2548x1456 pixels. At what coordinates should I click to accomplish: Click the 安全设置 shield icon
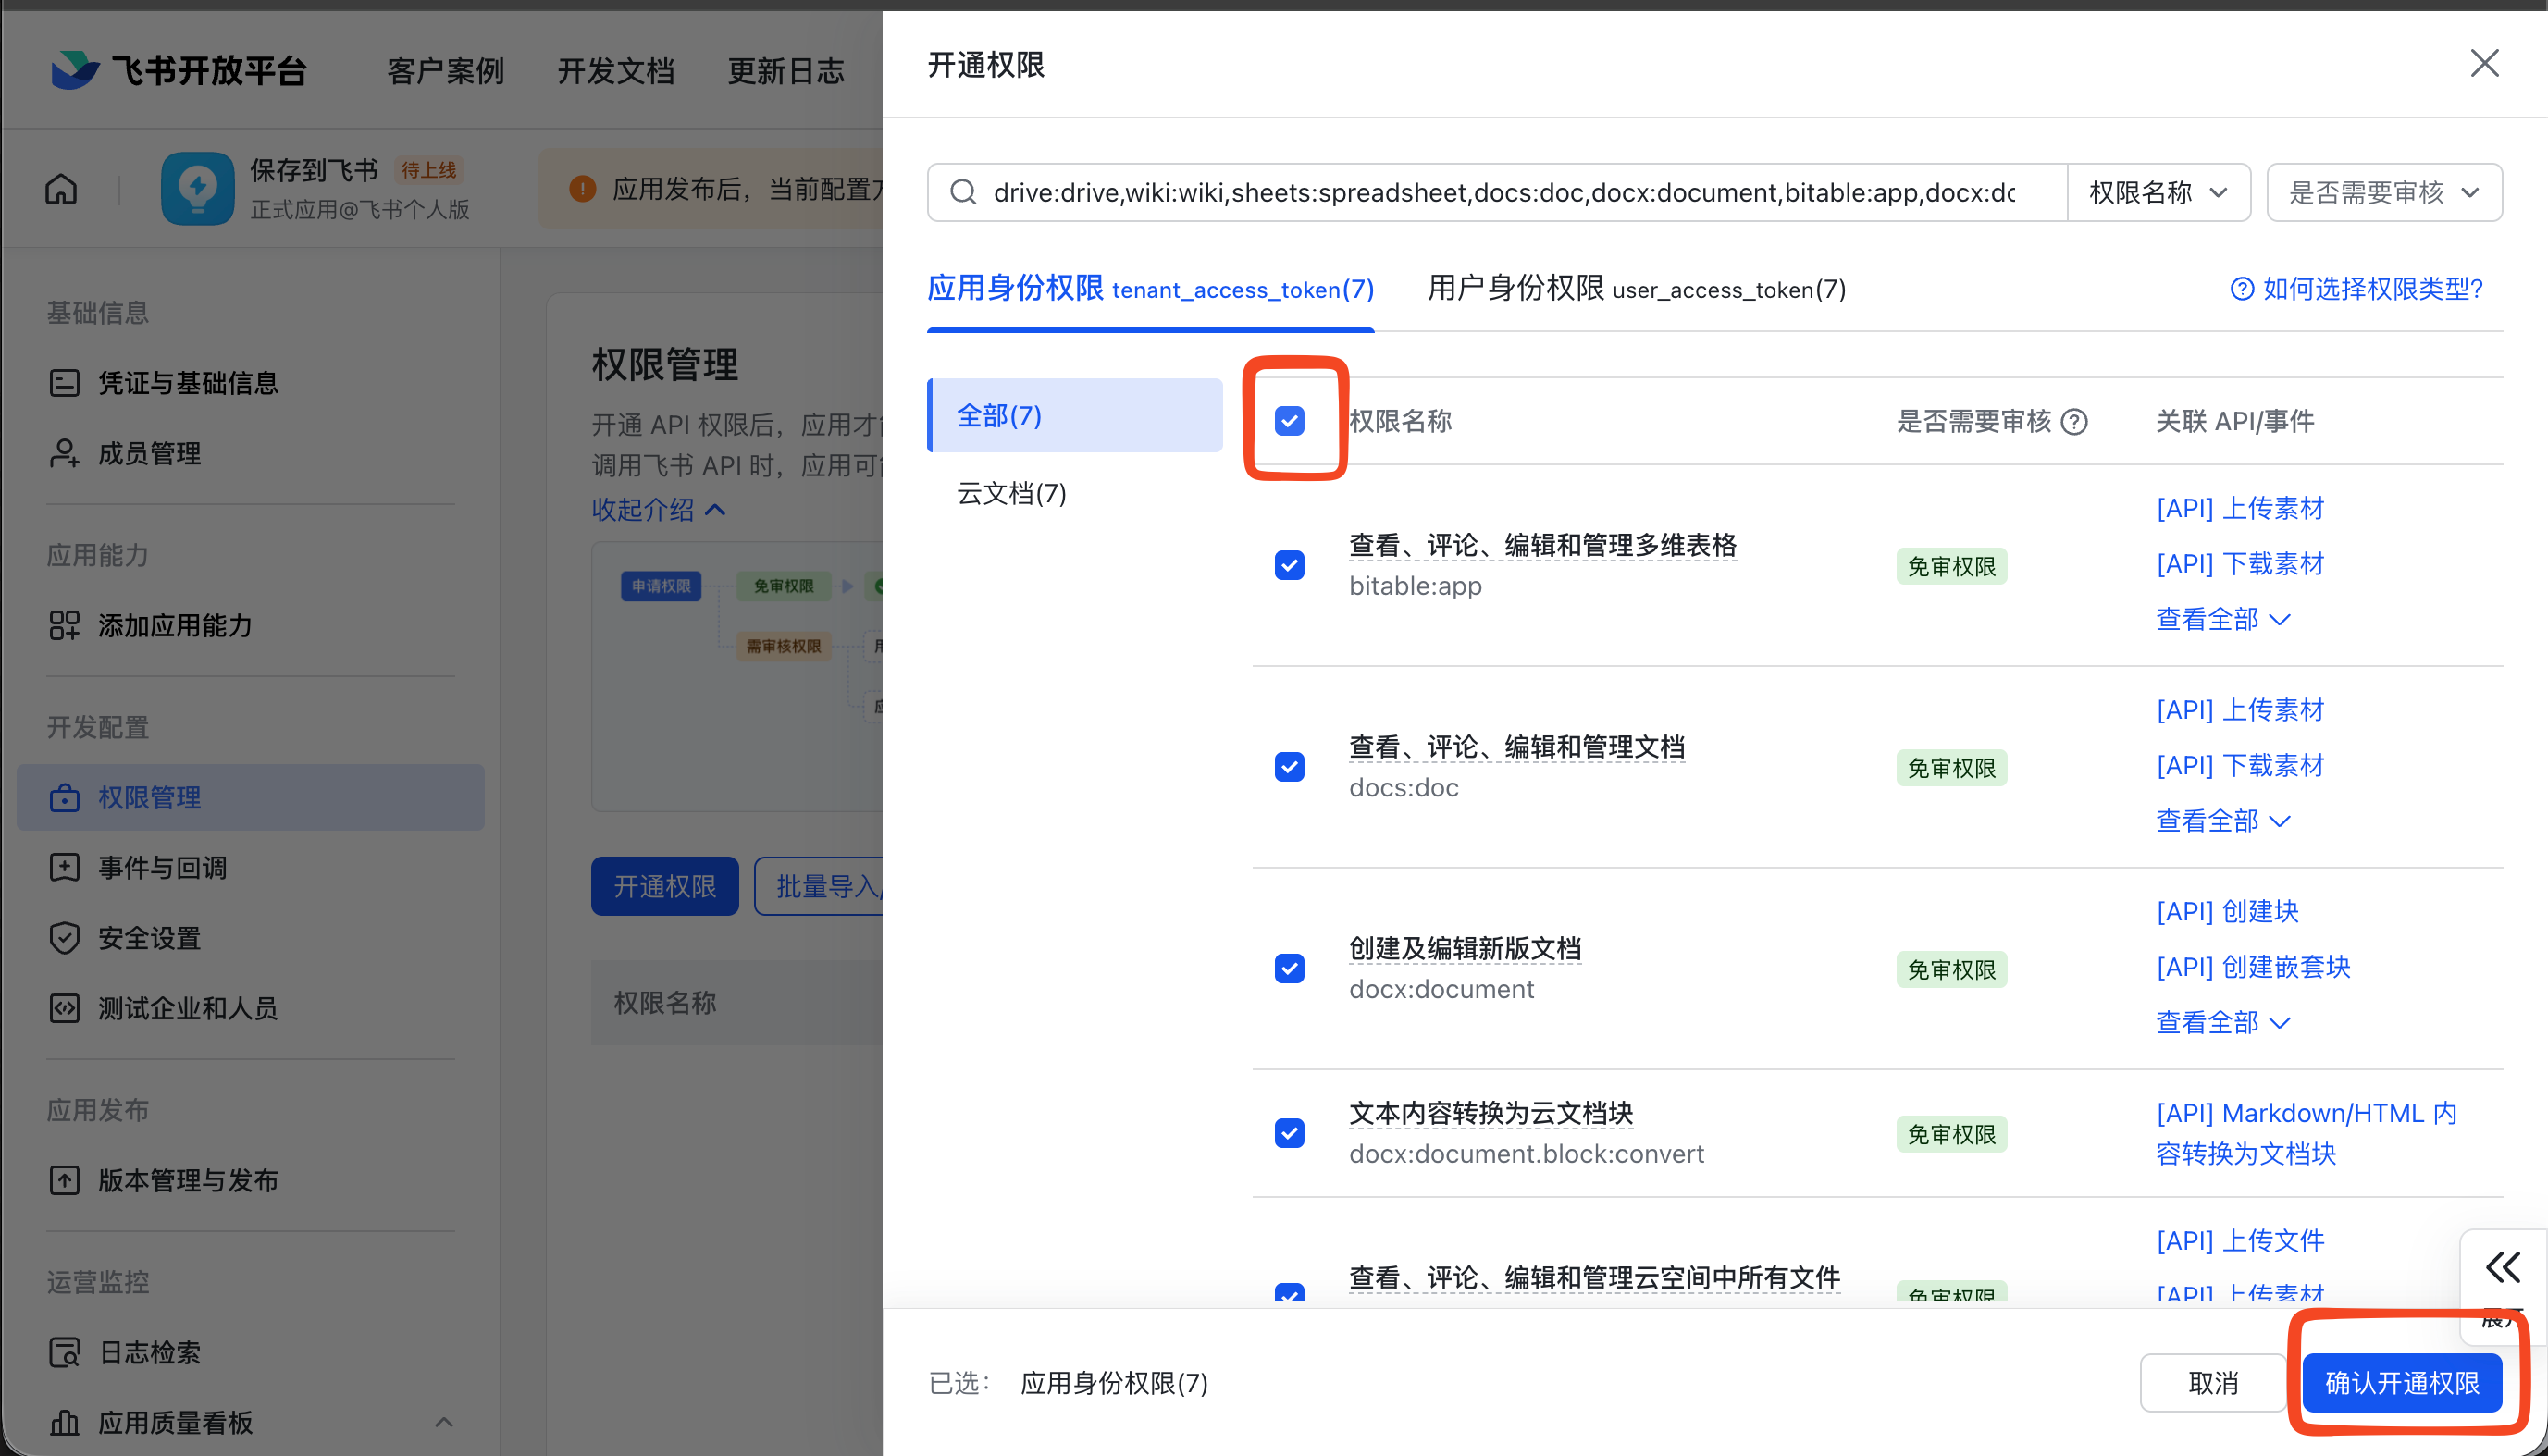point(64,937)
